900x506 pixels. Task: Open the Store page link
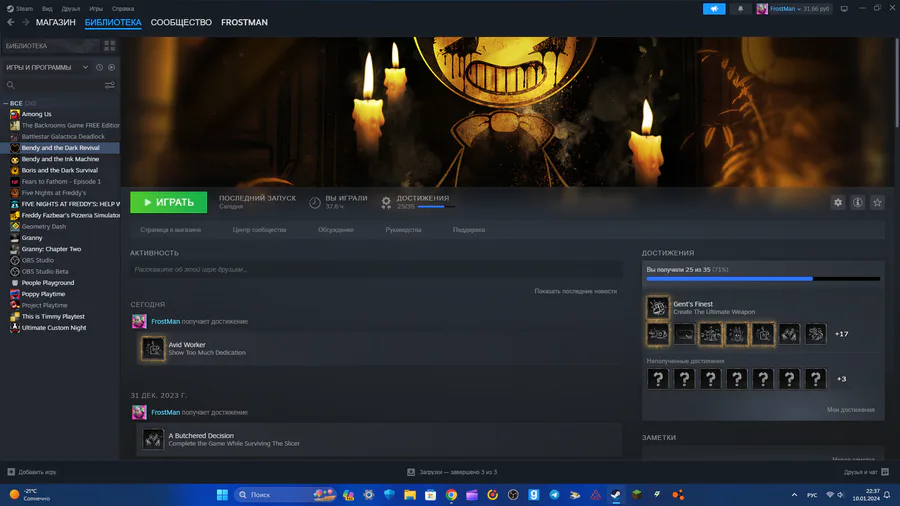click(170, 230)
